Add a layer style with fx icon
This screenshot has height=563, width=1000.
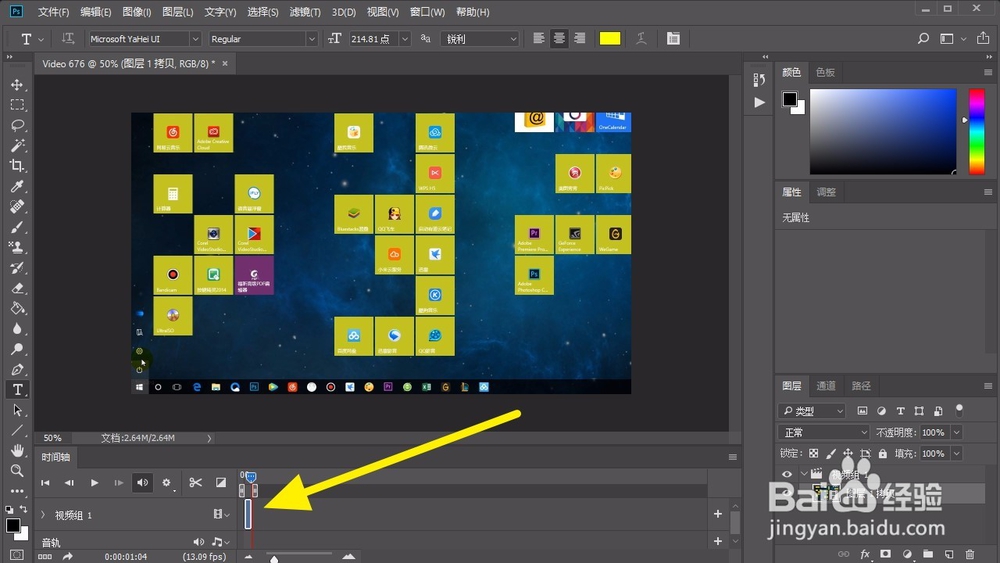(x=865, y=554)
